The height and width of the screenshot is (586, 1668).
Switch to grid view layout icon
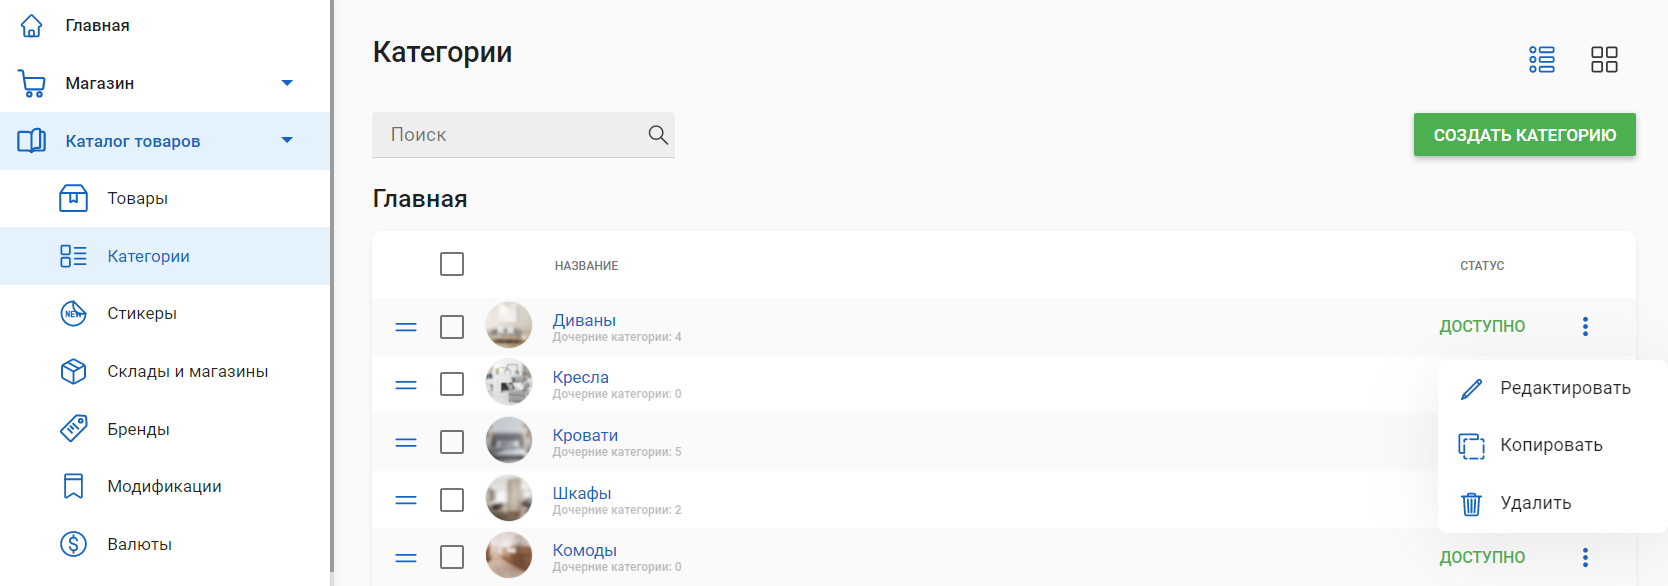tap(1604, 60)
